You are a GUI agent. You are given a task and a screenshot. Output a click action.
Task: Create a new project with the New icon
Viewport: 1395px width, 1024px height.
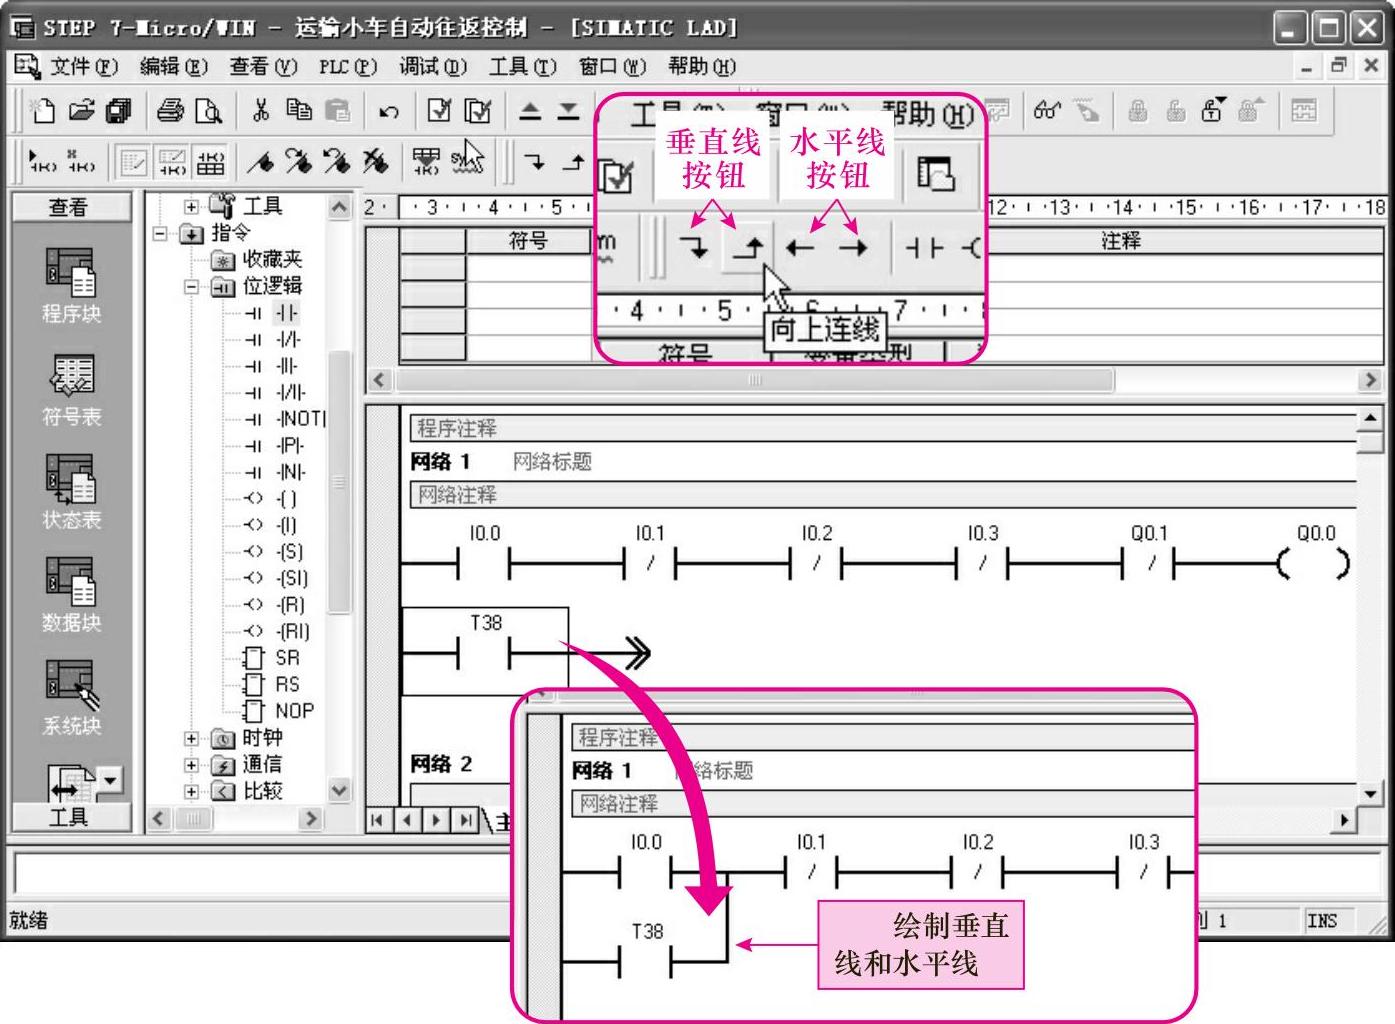[x=42, y=110]
